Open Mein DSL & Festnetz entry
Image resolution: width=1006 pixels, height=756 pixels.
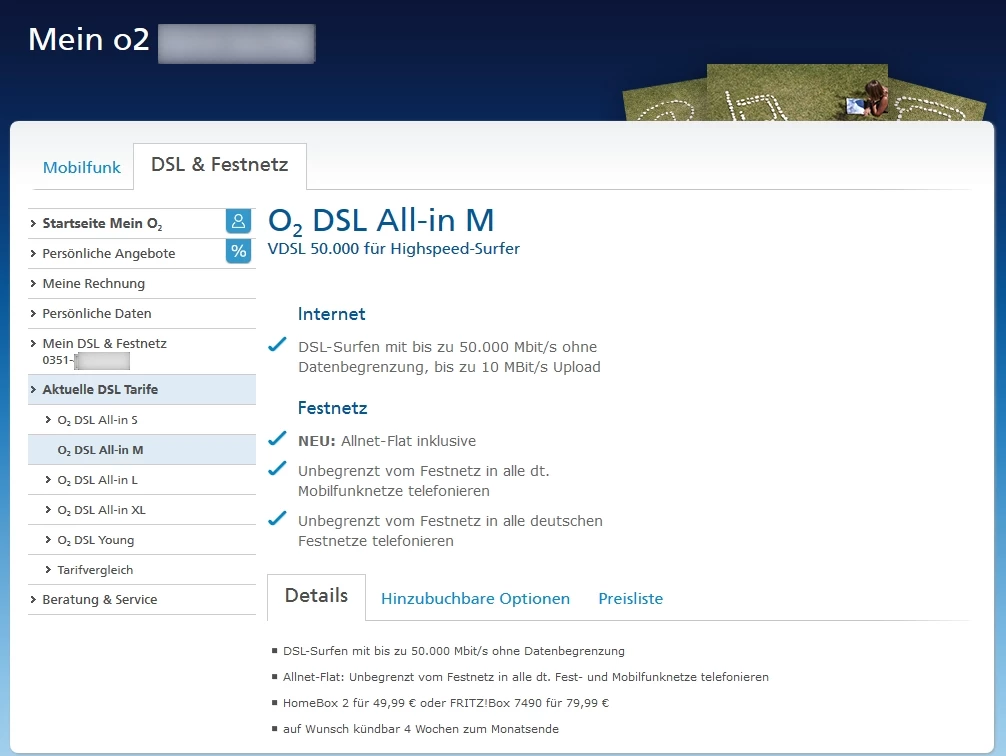[105, 343]
